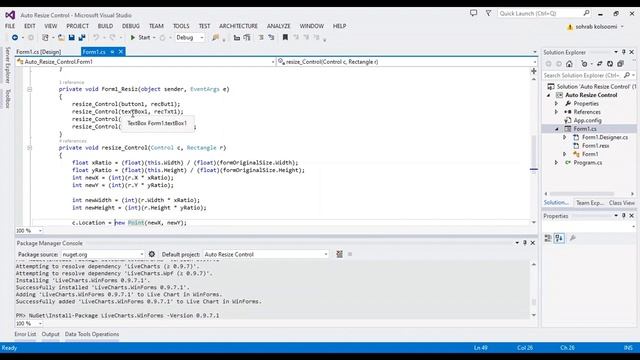Click the Navigate Backward toolbar icon
This screenshot has width=640, height=360.
tap(15, 38)
